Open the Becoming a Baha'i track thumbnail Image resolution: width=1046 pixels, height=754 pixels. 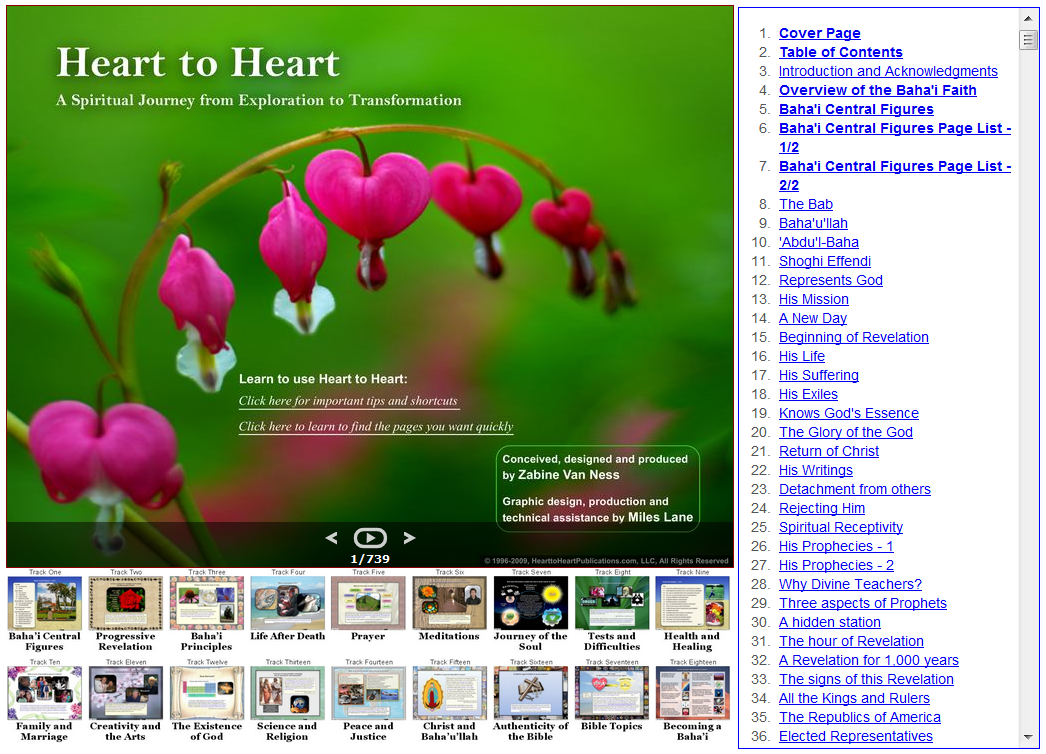coord(692,693)
